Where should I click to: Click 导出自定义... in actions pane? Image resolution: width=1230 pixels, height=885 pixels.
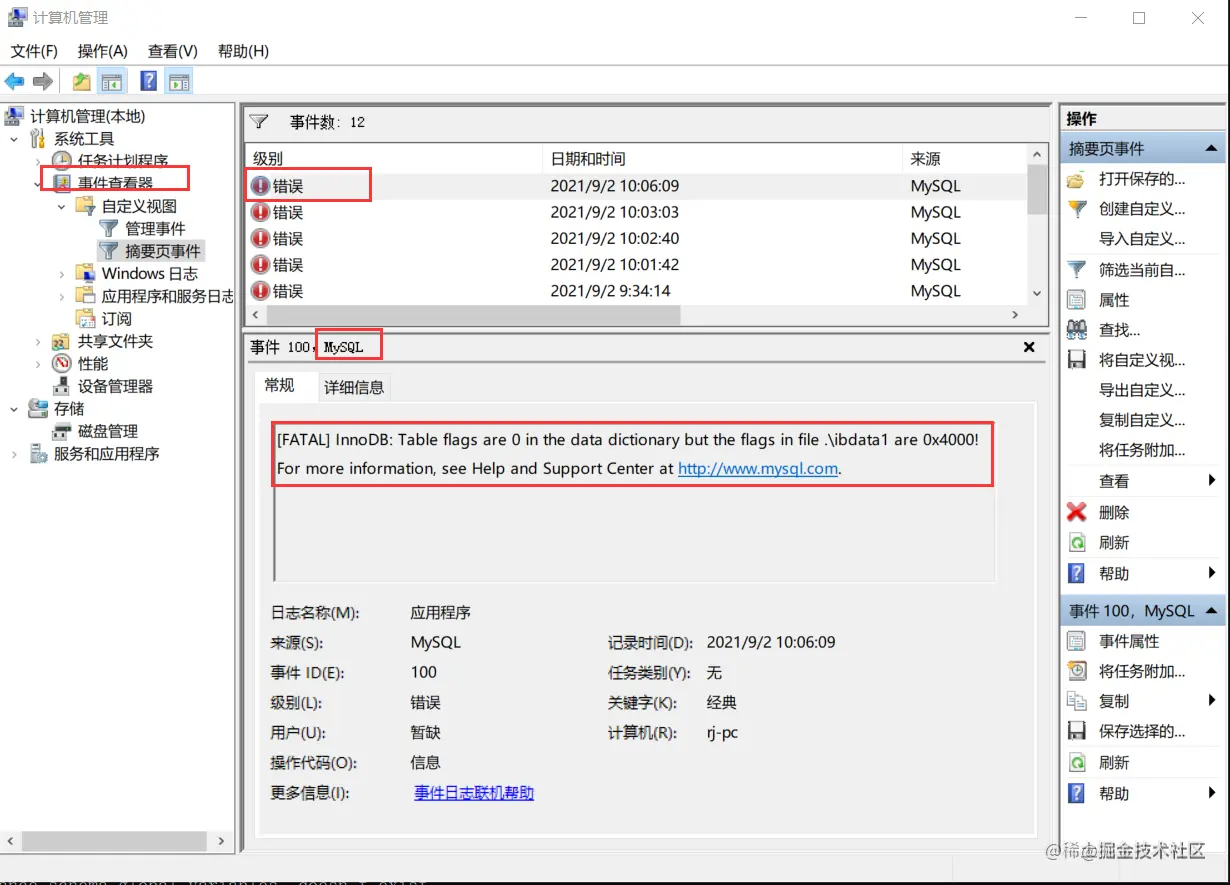(x=1142, y=390)
